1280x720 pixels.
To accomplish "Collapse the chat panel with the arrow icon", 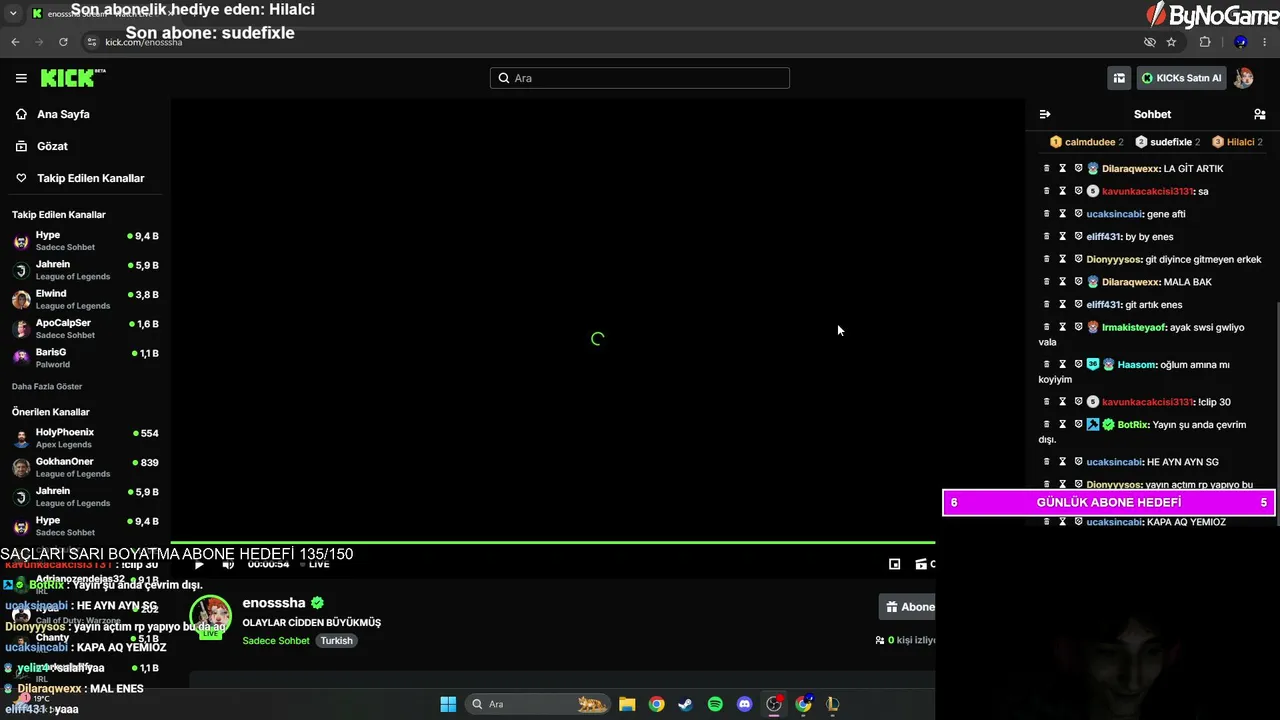I will pyautogui.click(x=1045, y=114).
